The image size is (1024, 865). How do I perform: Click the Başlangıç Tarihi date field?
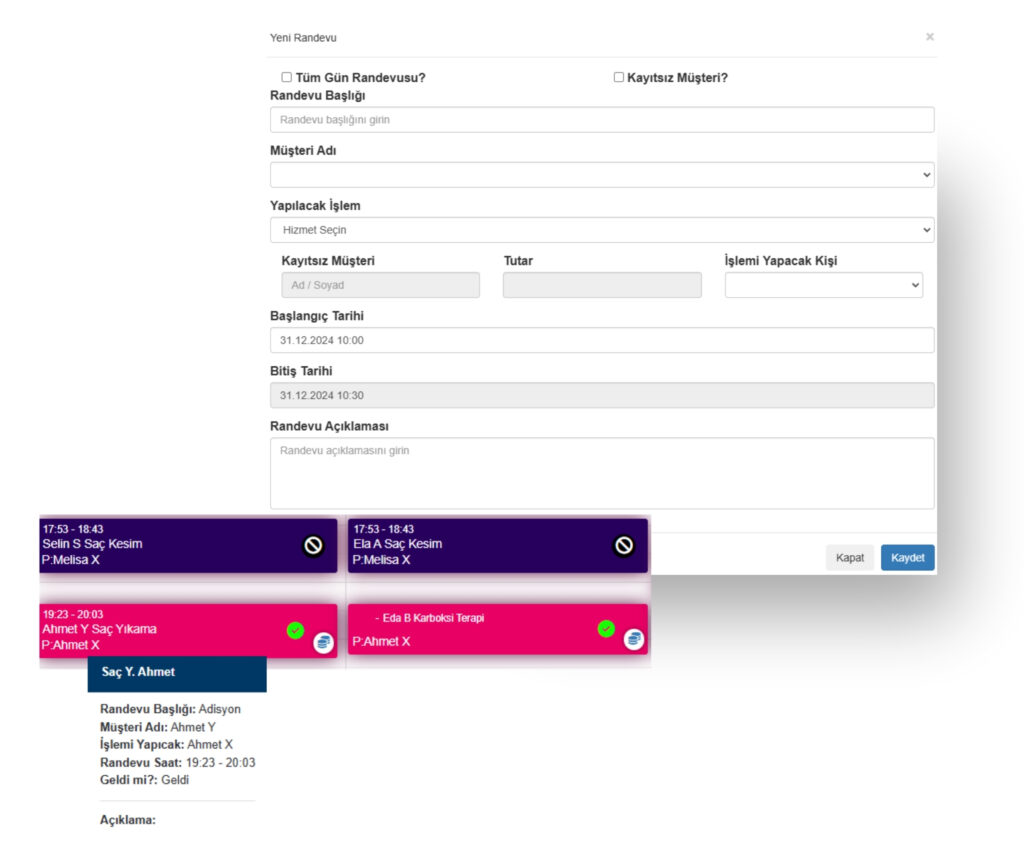tap(601, 340)
